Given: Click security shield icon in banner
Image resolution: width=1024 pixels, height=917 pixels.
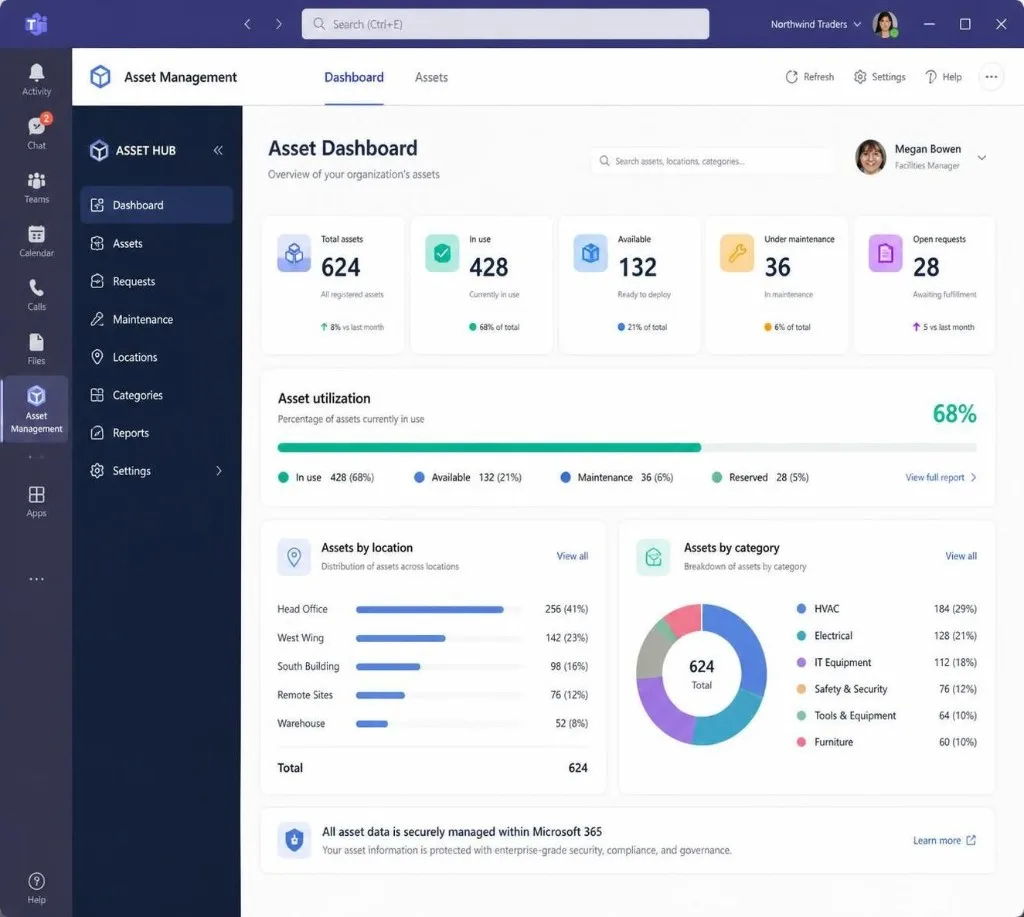Looking at the screenshot, I should tap(294, 840).
